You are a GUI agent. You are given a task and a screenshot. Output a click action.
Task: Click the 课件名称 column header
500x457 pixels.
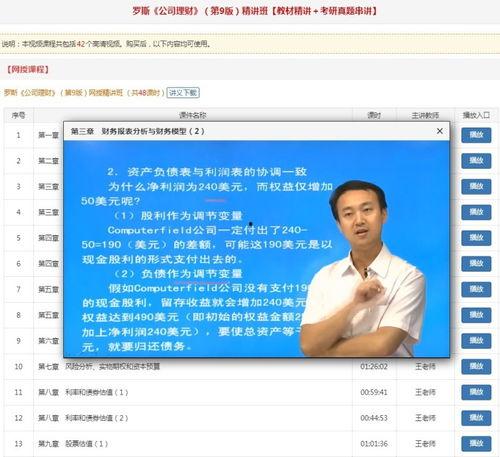click(x=193, y=115)
